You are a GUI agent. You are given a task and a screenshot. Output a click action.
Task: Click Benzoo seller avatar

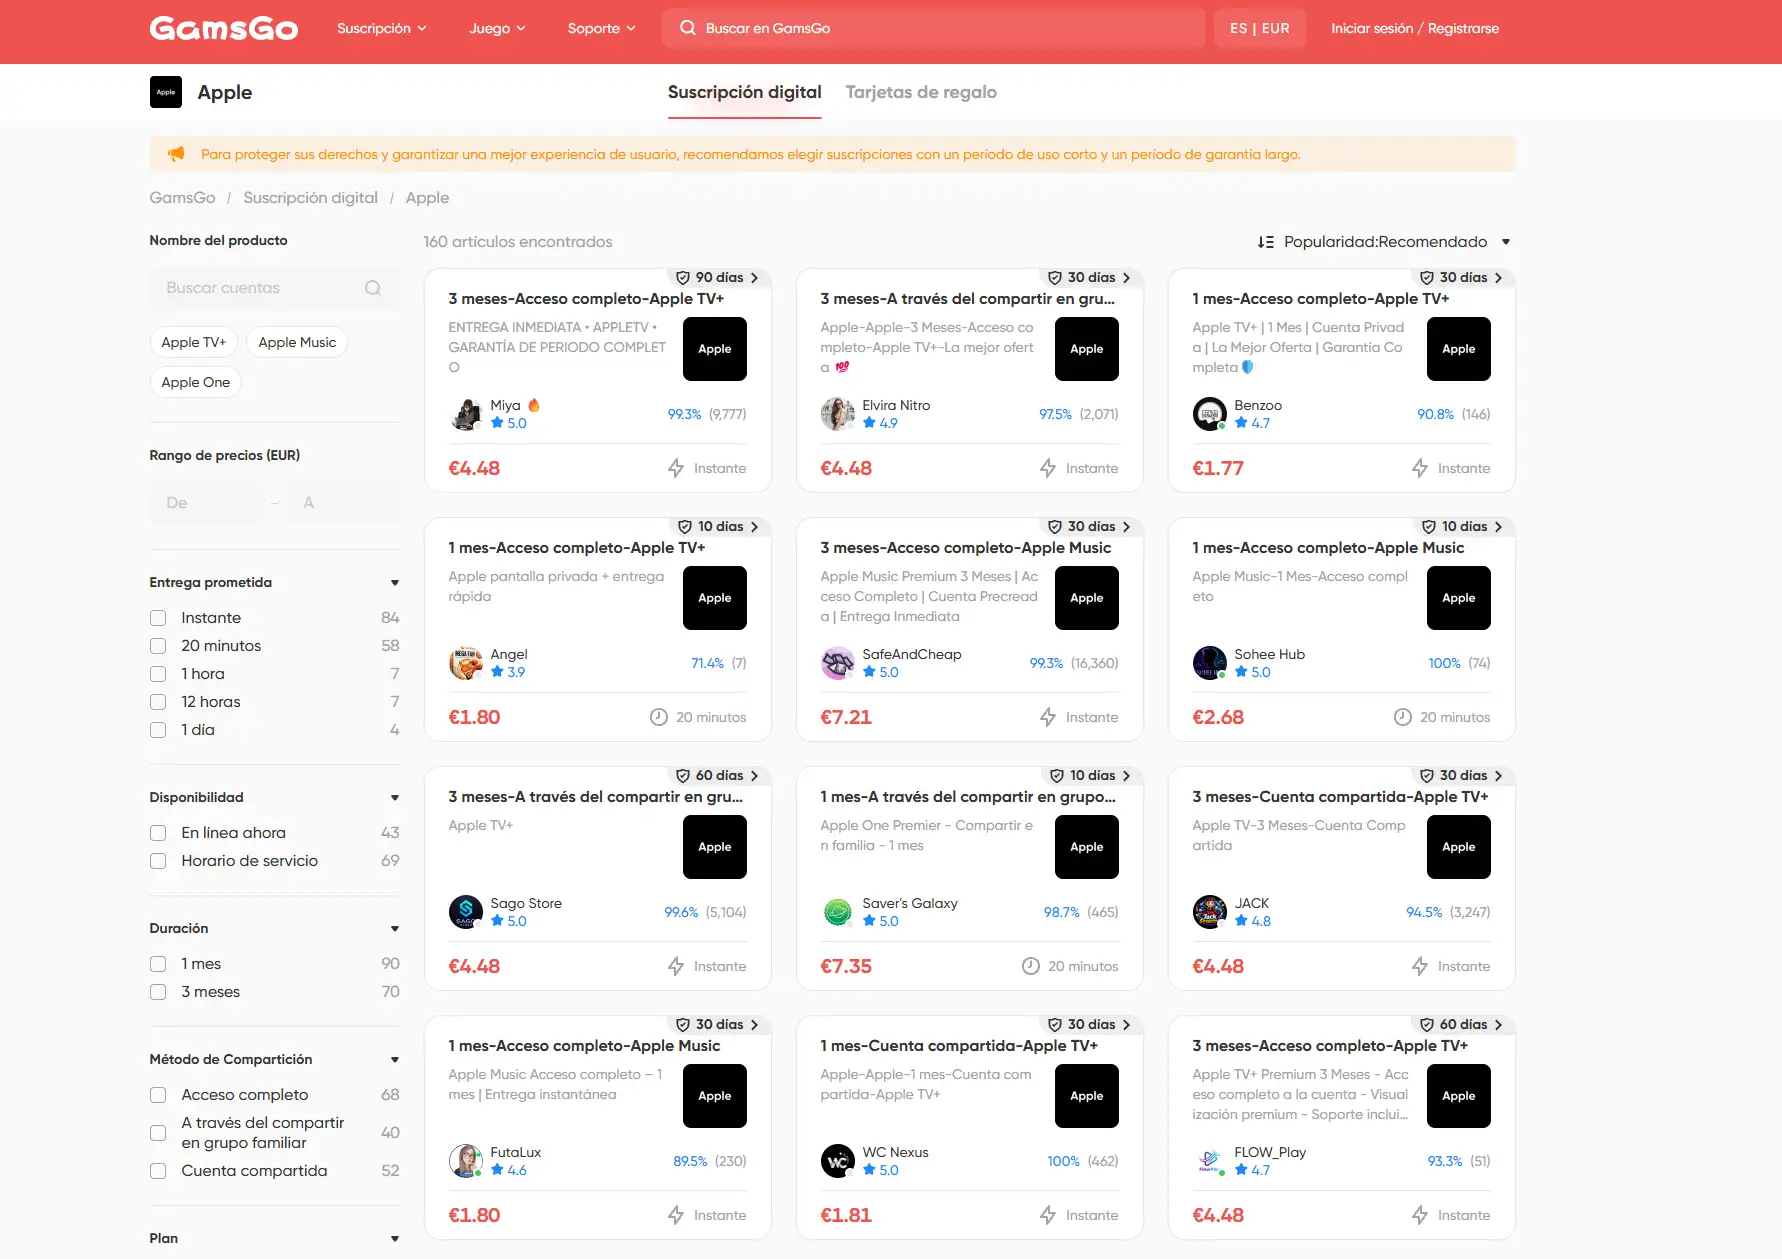point(1210,414)
